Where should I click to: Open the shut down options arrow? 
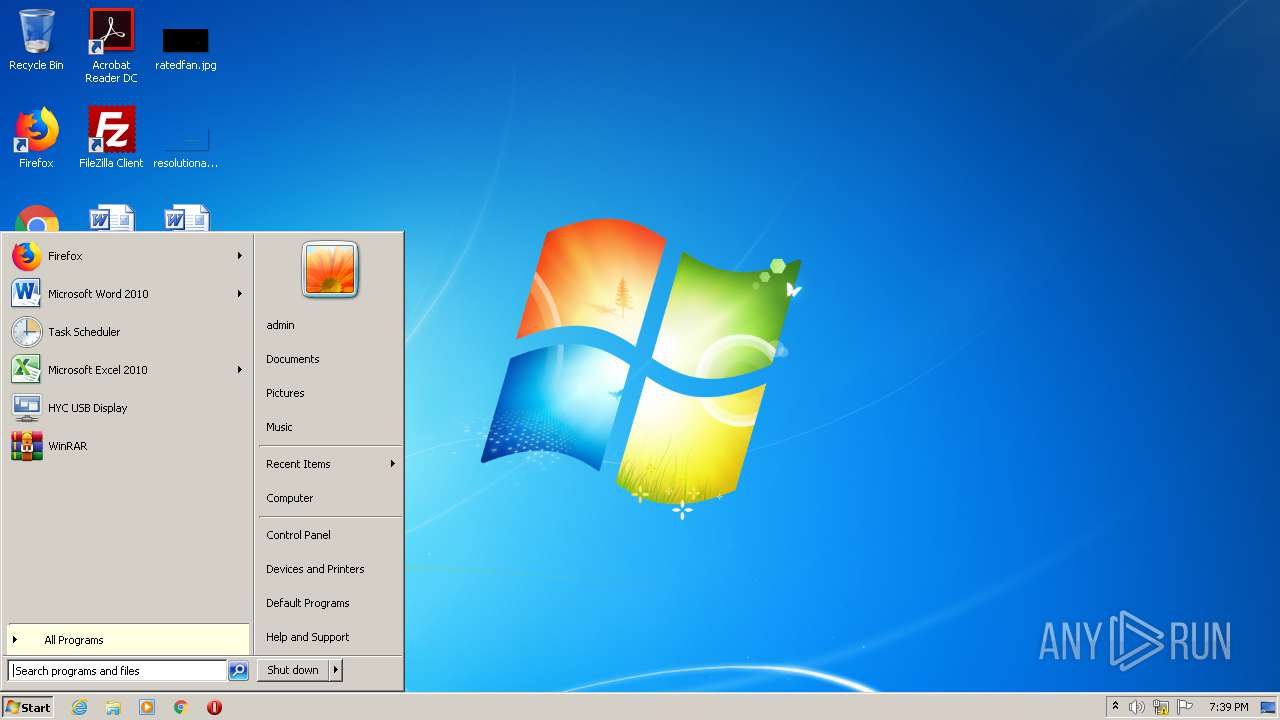click(x=336, y=670)
